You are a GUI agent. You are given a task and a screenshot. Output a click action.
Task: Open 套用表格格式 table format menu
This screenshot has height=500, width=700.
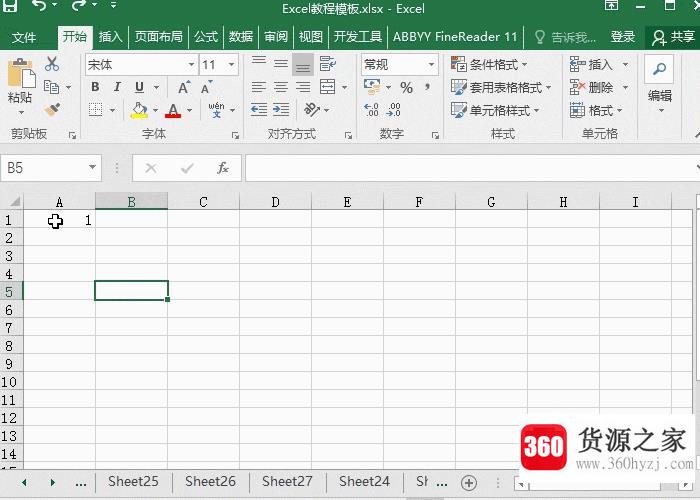click(x=500, y=87)
